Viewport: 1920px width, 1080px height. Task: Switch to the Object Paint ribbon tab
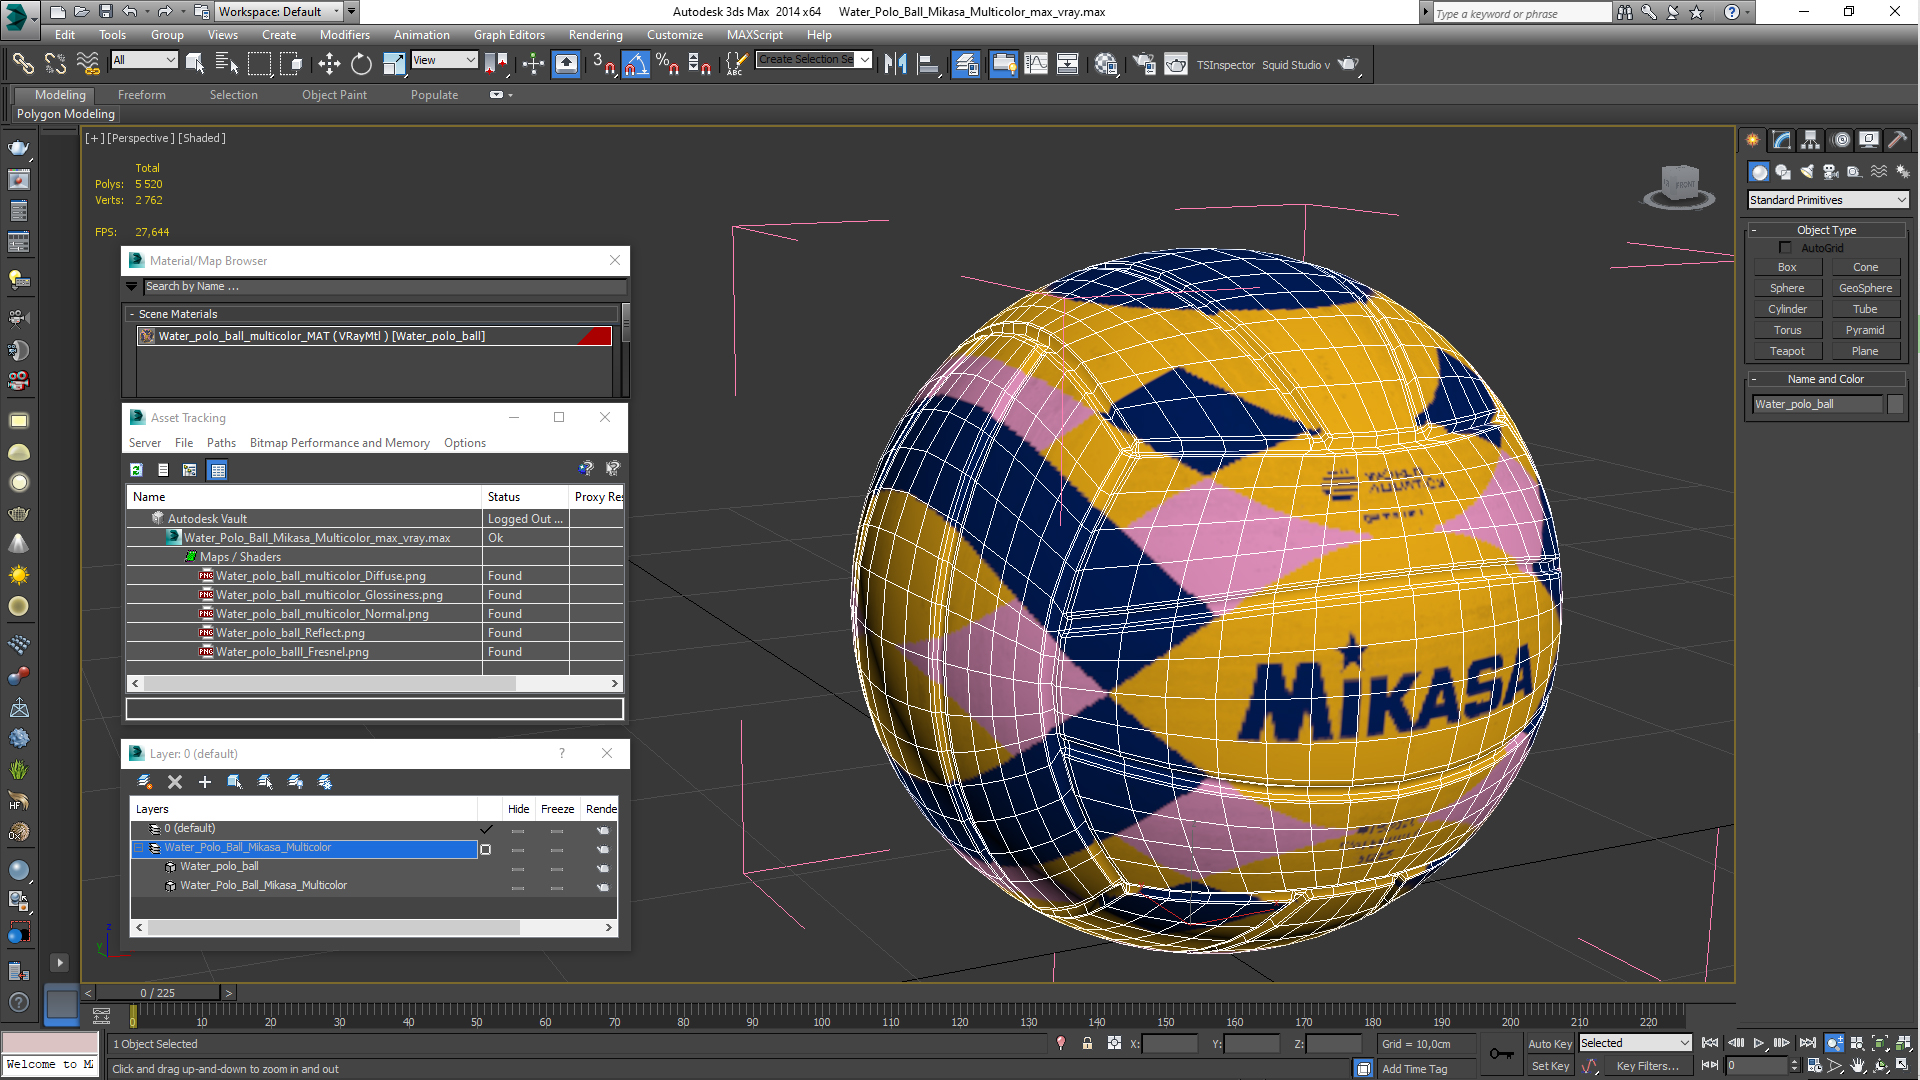334,95
